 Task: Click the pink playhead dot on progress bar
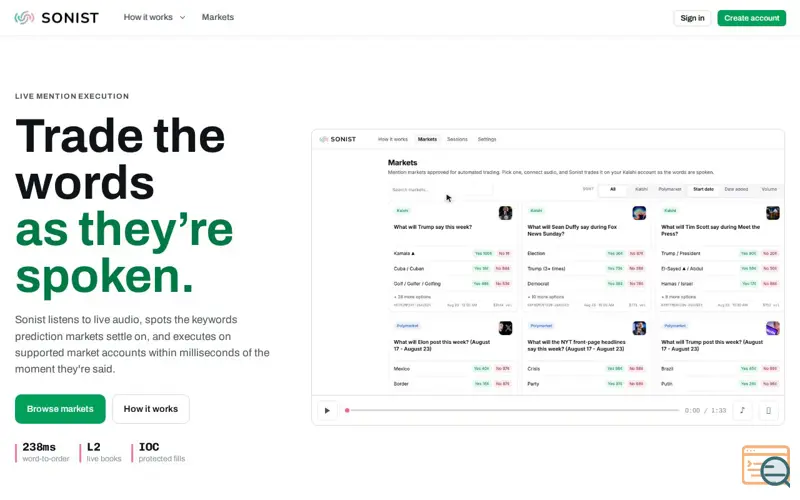point(347,410)
